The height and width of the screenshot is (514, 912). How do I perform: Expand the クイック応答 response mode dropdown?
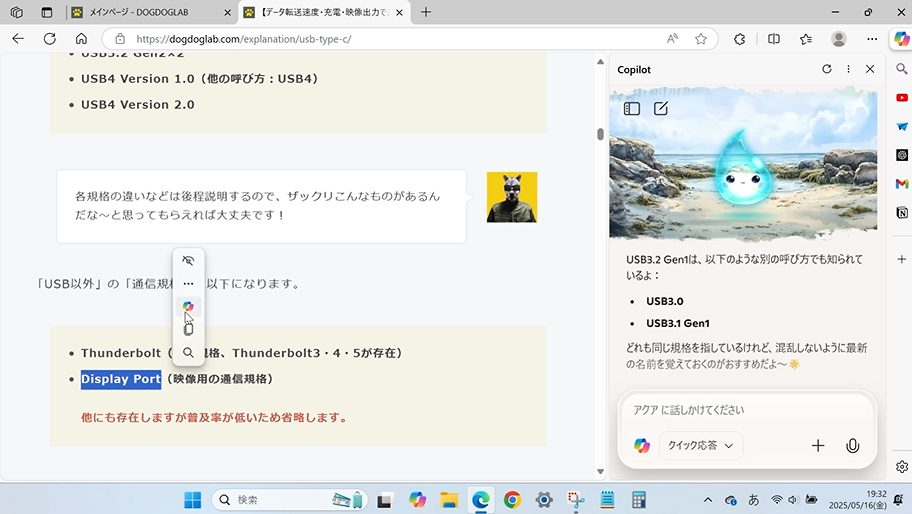coord(700,446)
